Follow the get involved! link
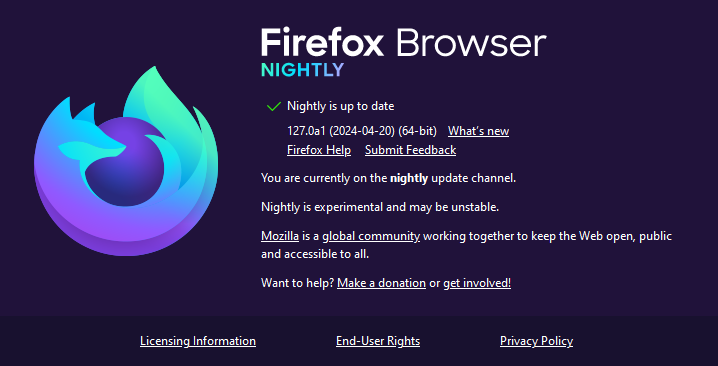This screenshot has width=718, height=366. (x=477, y=283)
